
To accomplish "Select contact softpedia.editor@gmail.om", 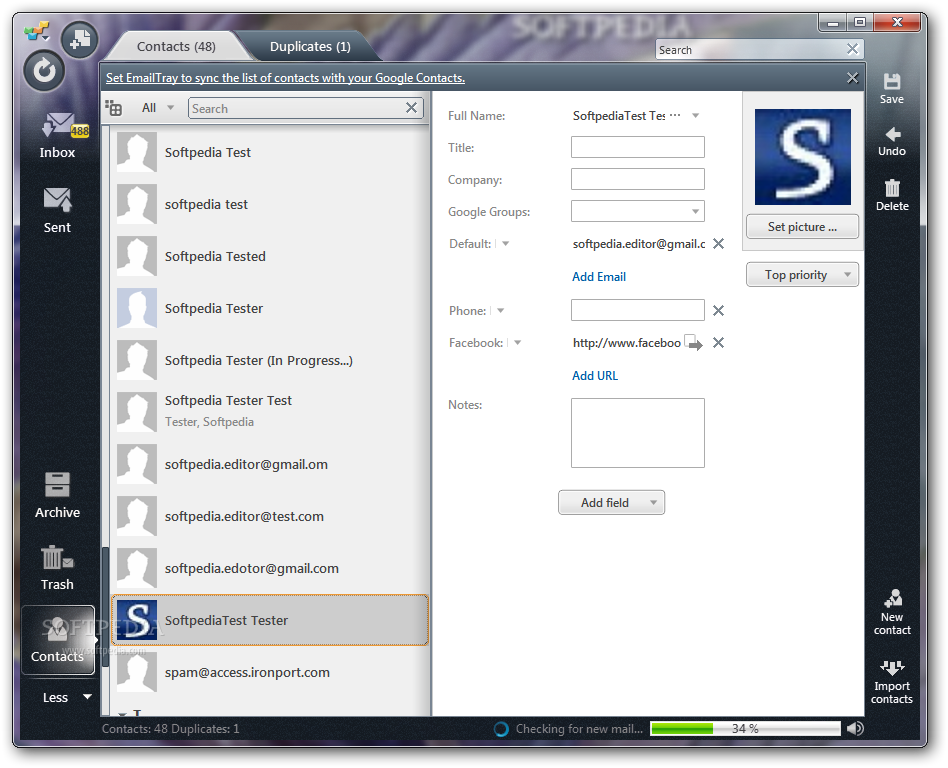I will pyautogui.click(x=270, y=464).
